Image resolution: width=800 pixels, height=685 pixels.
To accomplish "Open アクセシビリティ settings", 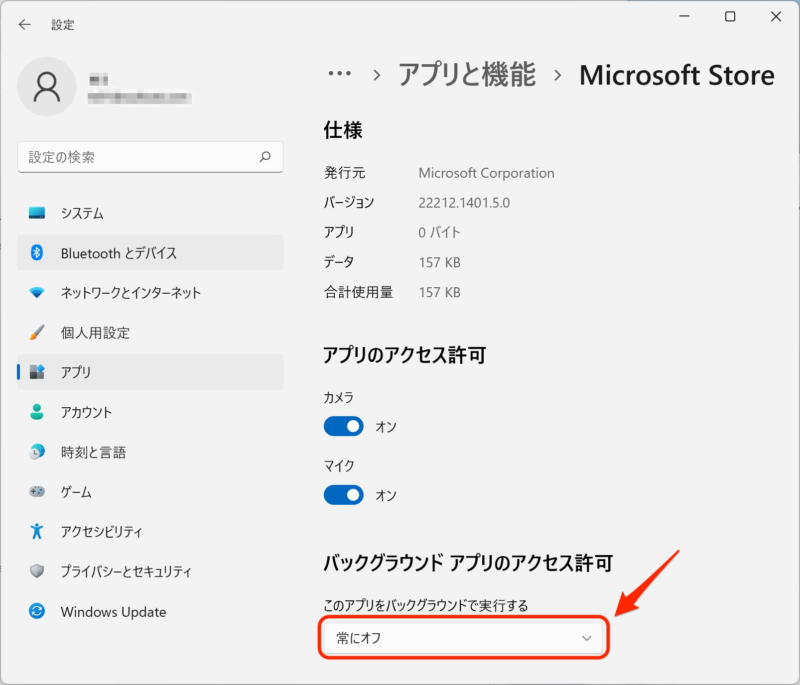I will coord(151,531).
